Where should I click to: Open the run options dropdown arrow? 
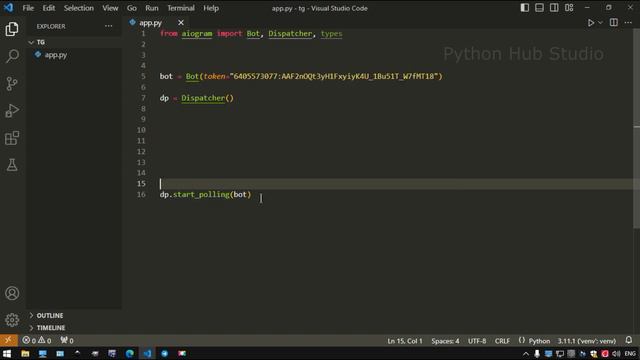click(600, 23)
